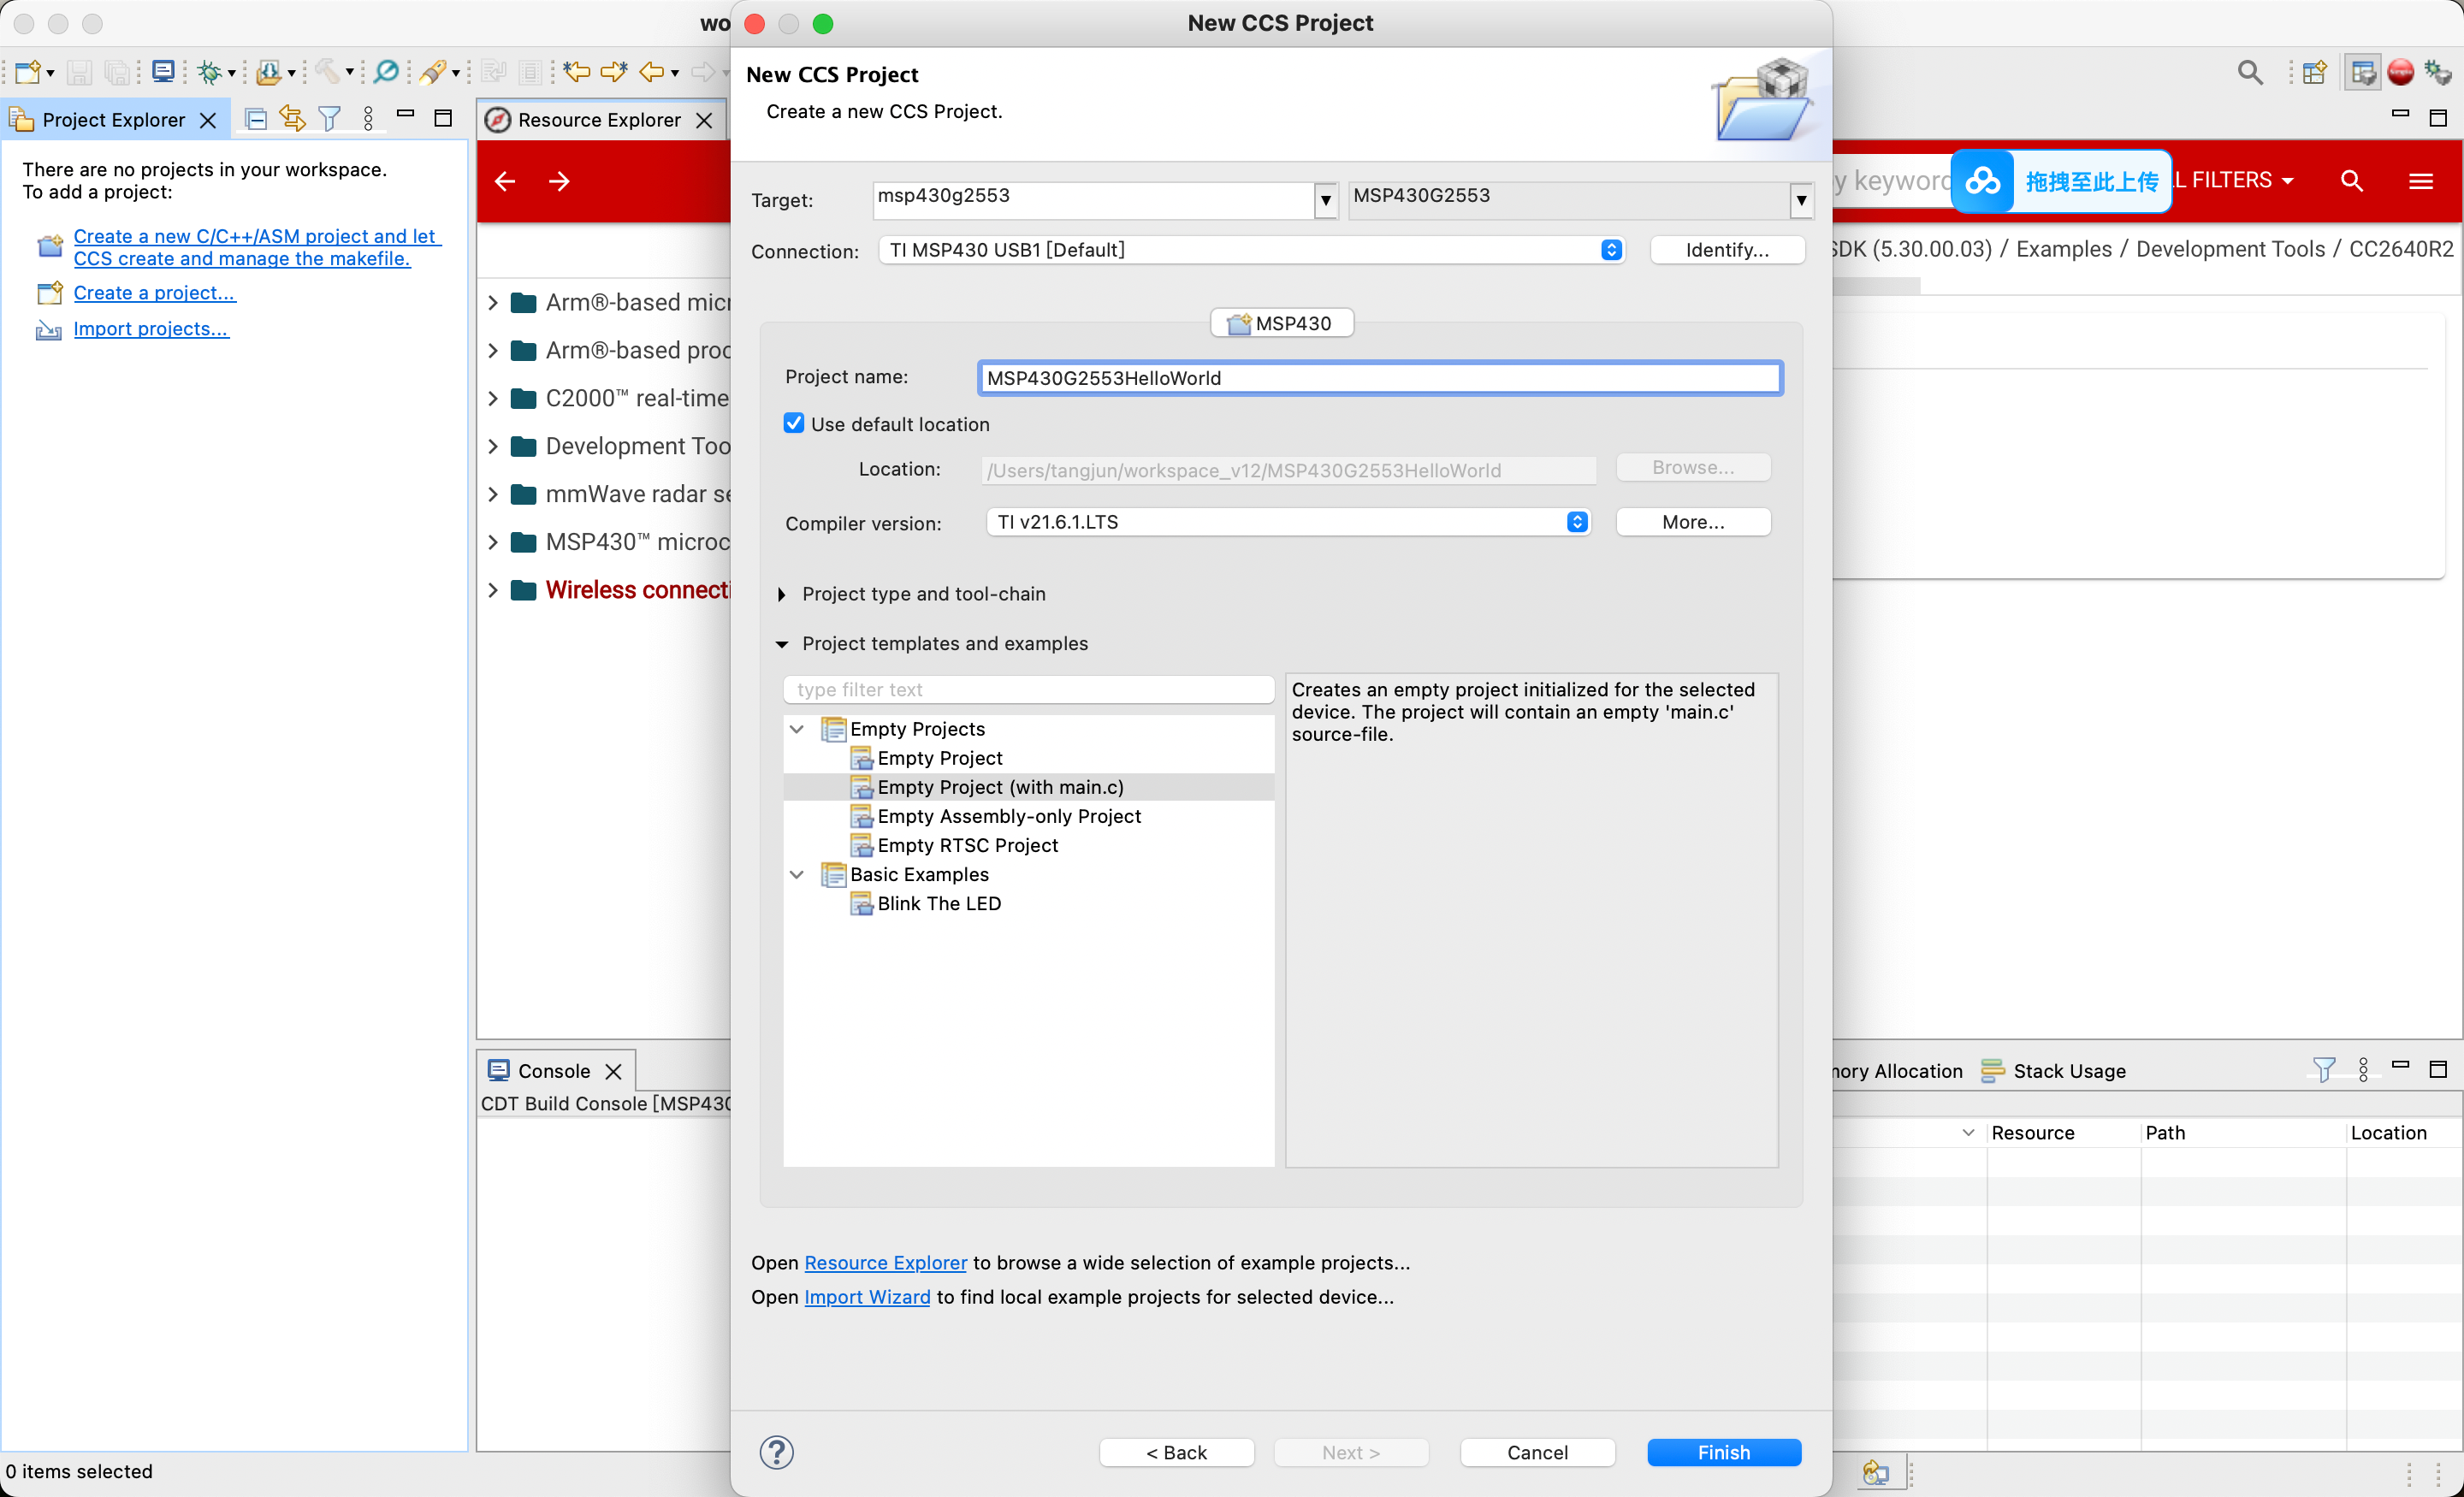
Task: Uncheck Use default location checkbox
Action: (794, 423)
